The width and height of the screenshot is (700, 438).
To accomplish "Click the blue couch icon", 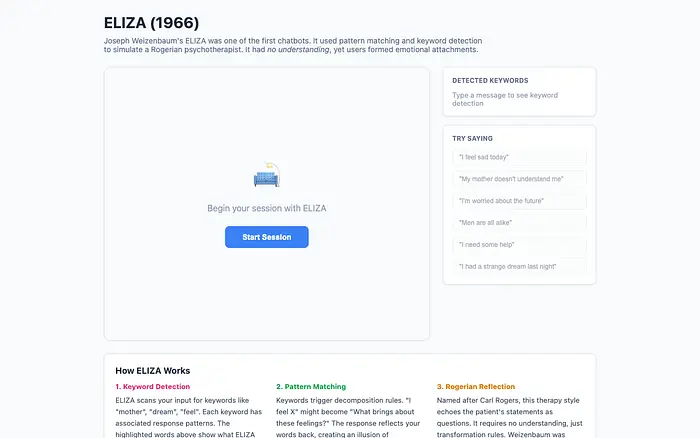I will tap(266, 177).
